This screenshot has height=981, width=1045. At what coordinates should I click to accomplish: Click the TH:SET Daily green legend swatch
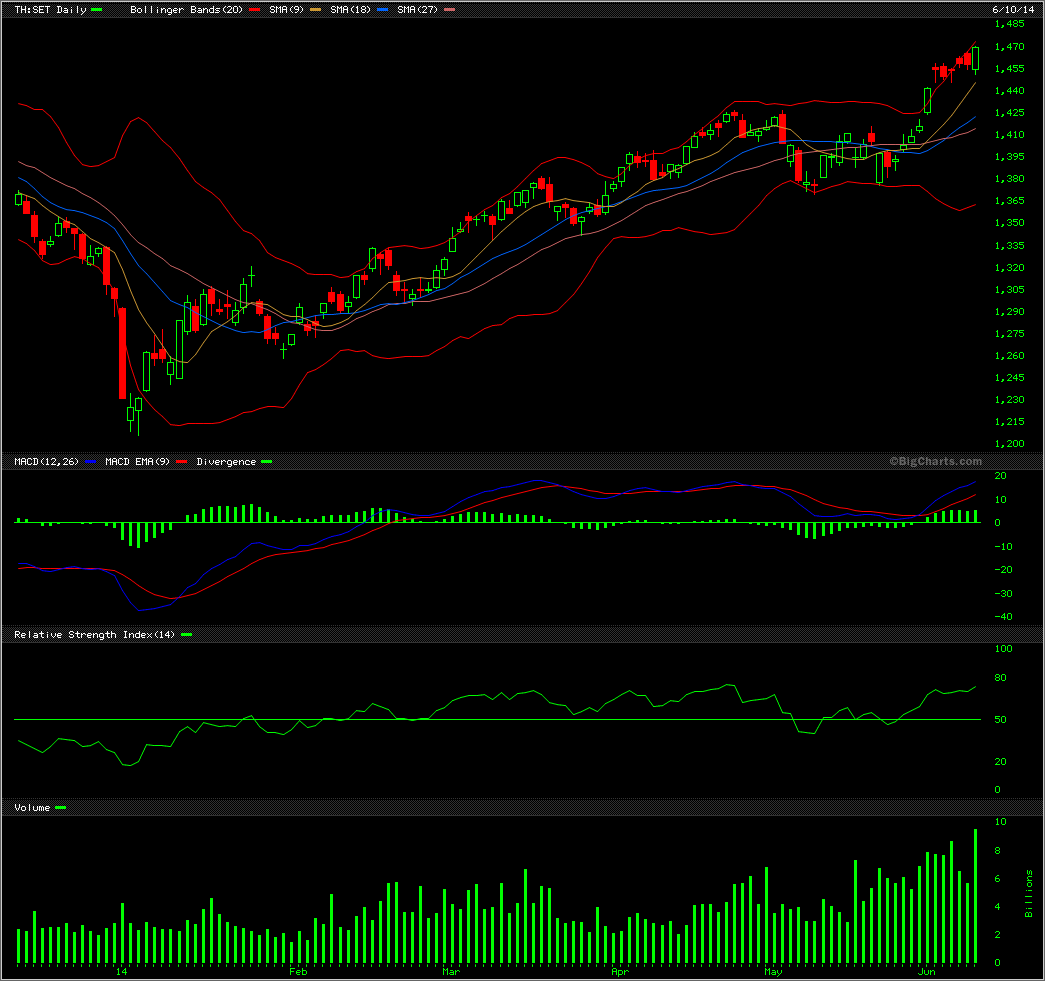pos(97,10)
